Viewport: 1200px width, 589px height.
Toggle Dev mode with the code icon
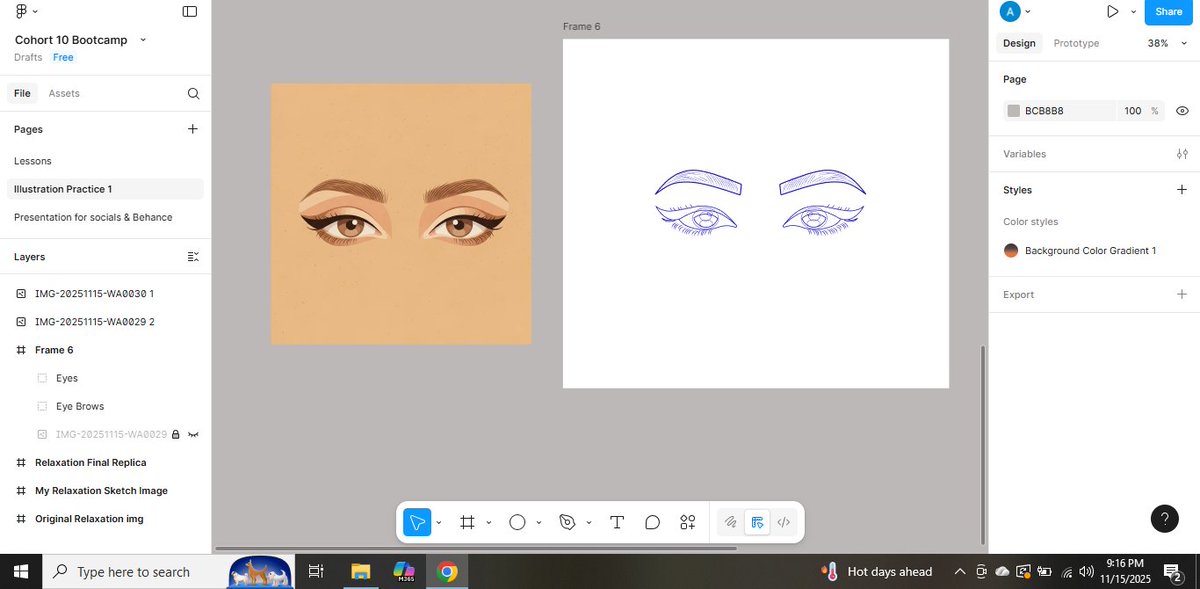784,521
